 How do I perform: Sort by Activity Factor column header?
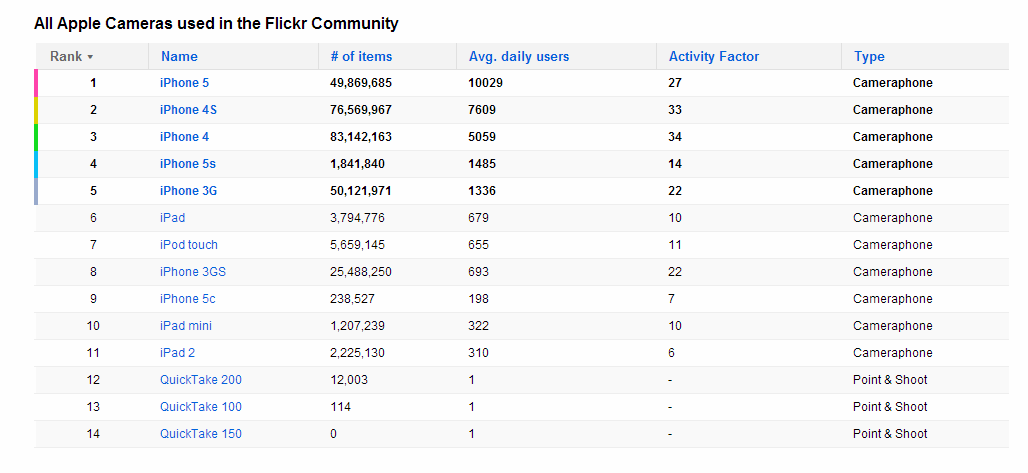[714, 57]
